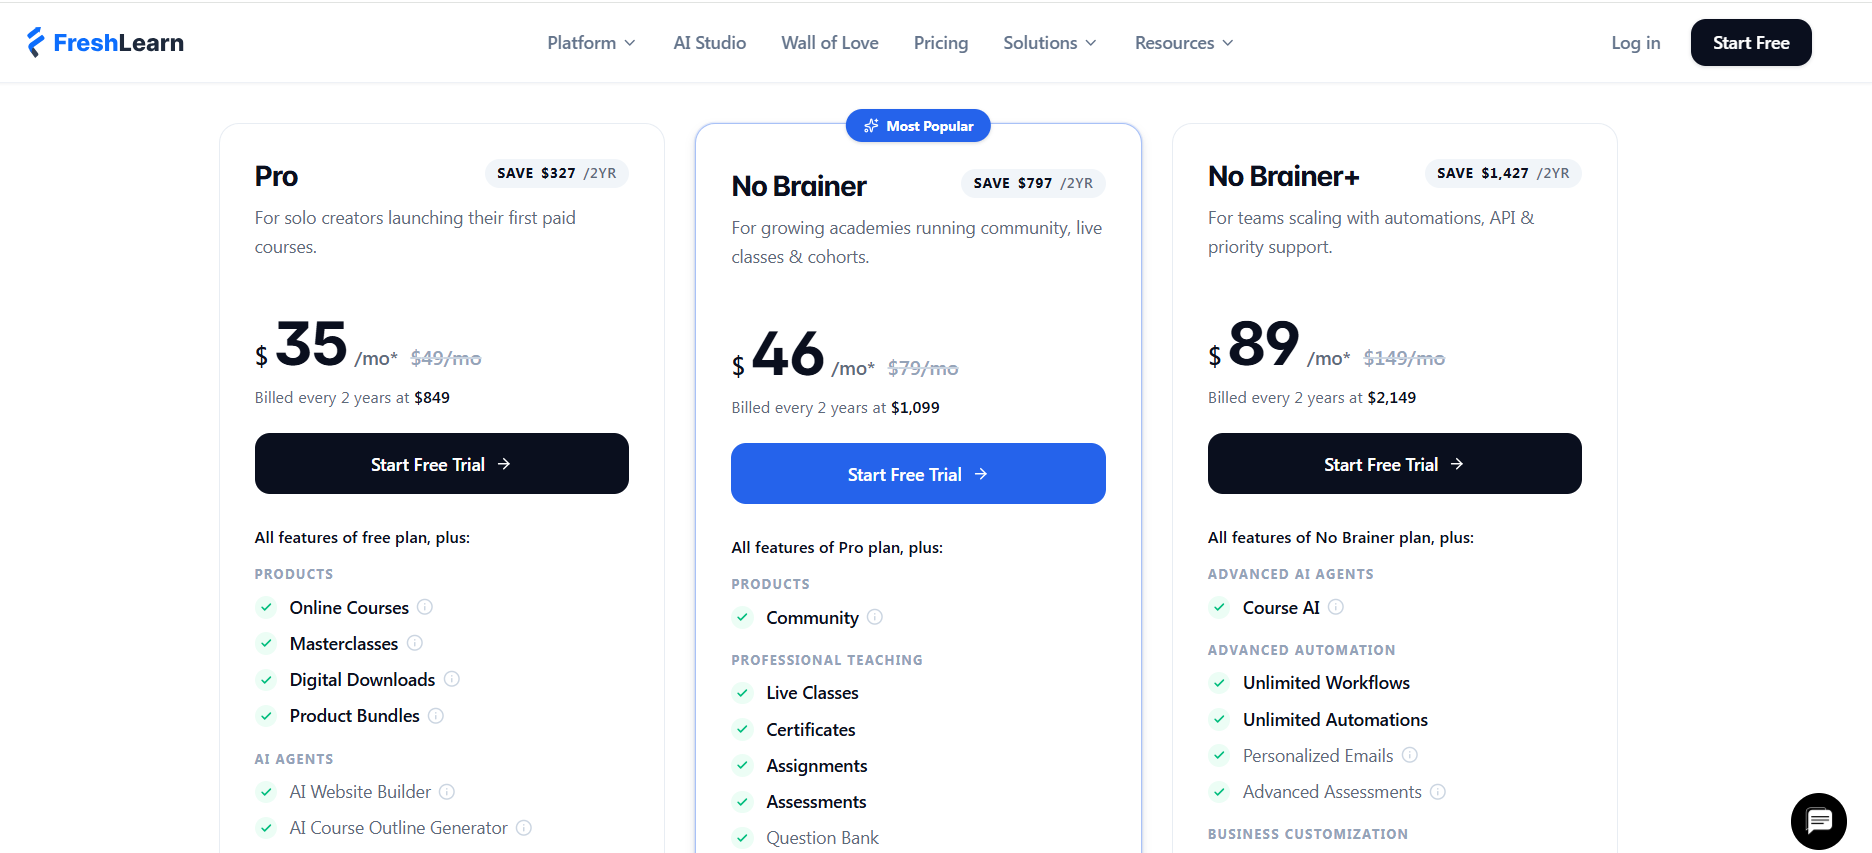
Task: Click the Unlimited Workflows feature text
Action: point(1326,683)
